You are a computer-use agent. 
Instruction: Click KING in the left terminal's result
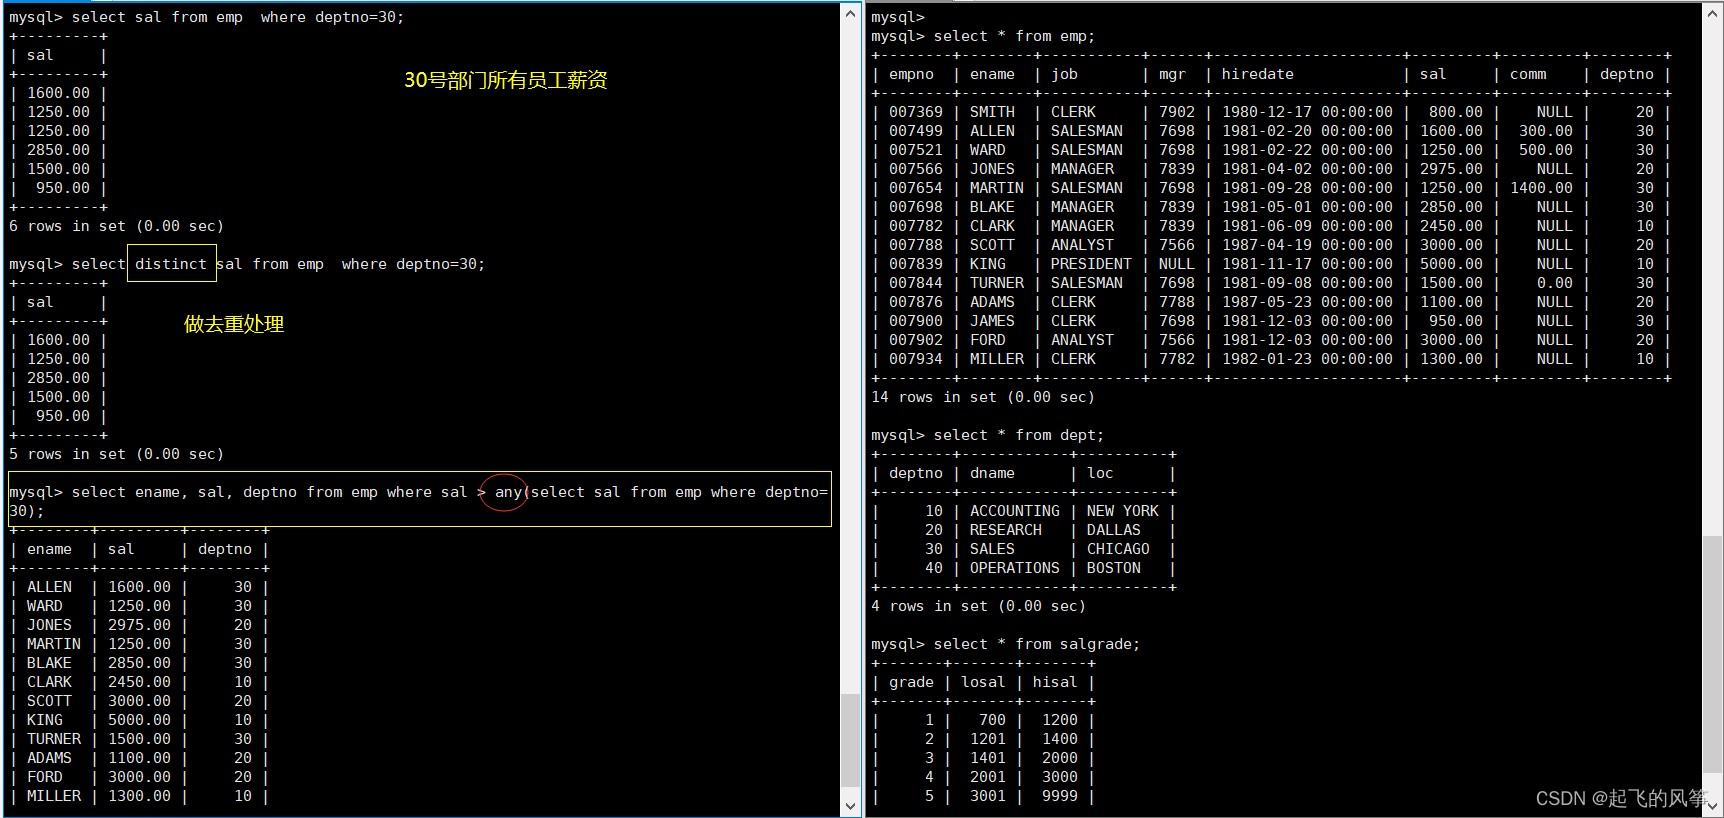click(x=44, y=720)
